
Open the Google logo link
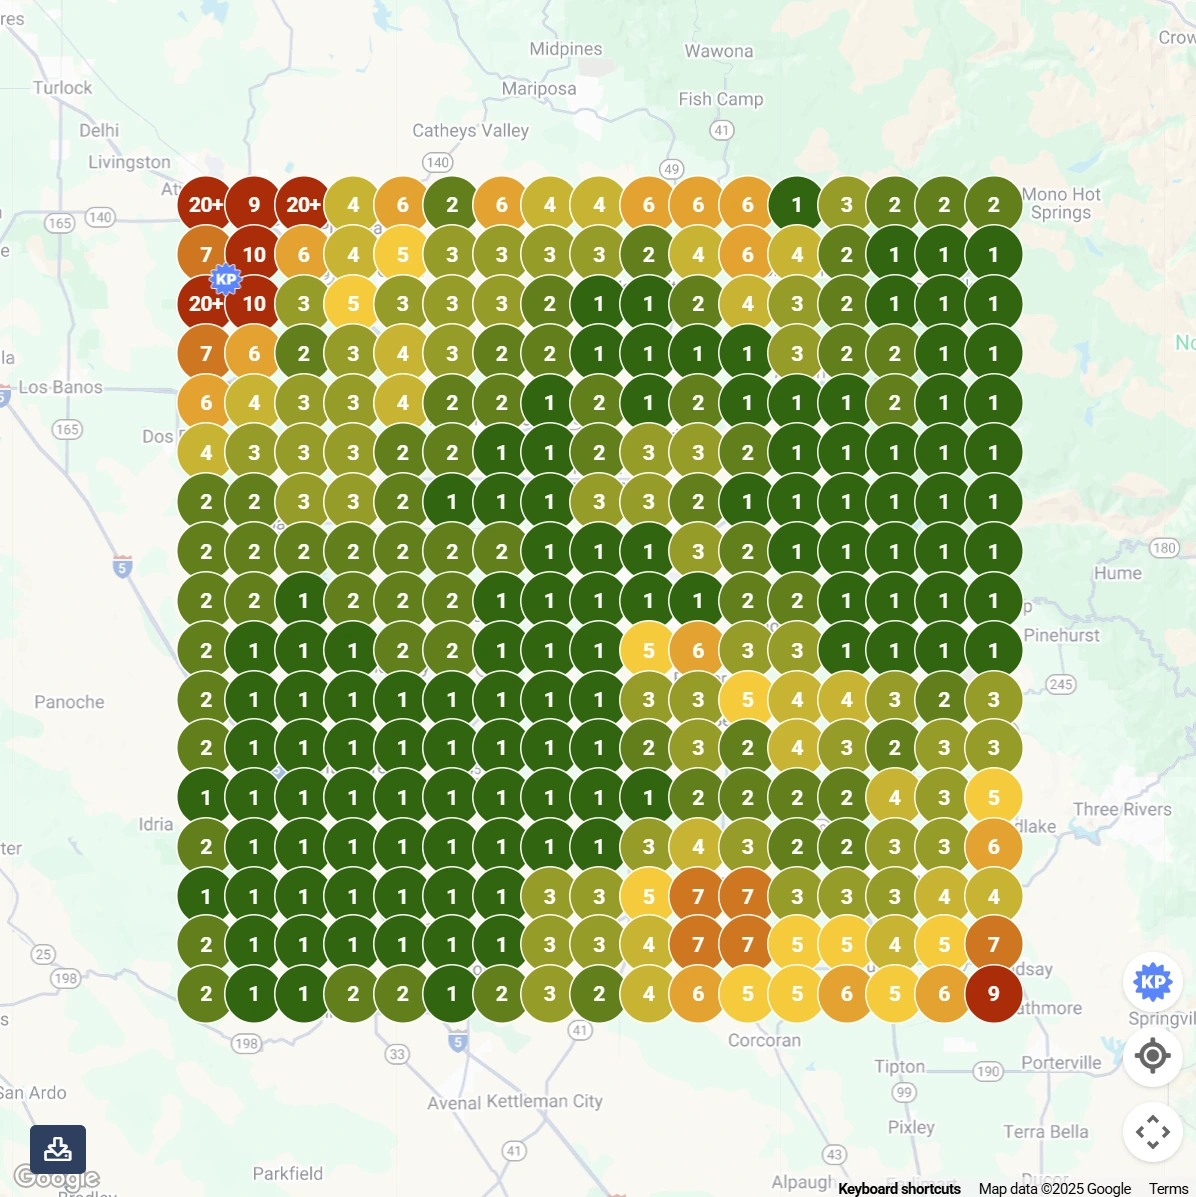click(56, 1178)
